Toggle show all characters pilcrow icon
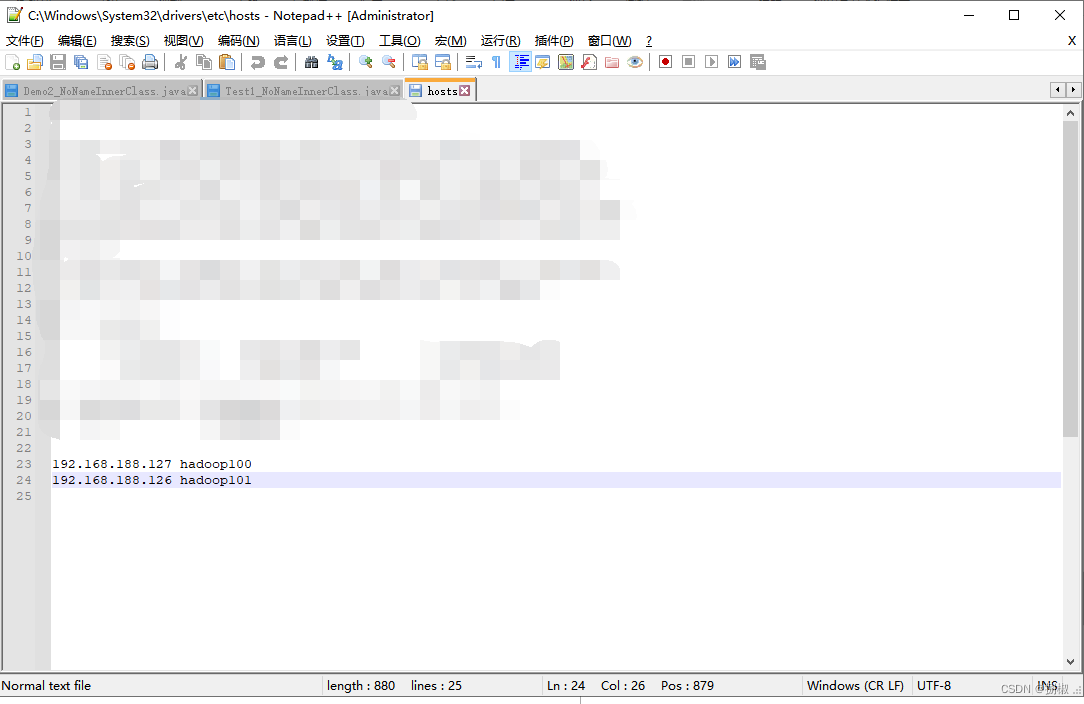1084x704 pixels. [x=496, y=62]
